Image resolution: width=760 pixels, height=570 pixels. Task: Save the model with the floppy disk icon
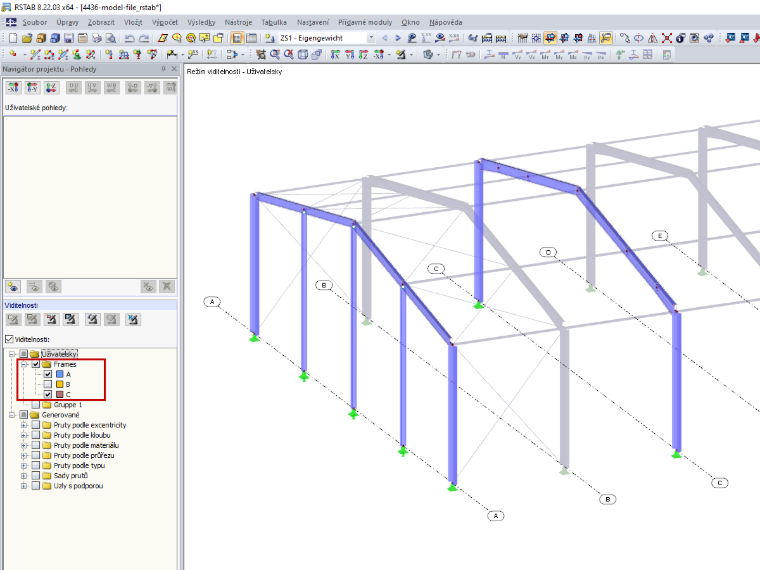[69, 38]
